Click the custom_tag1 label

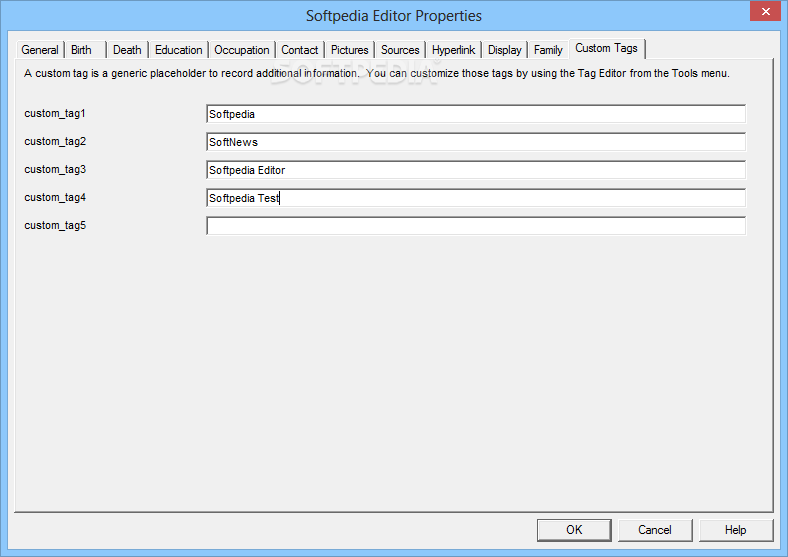click(55, 114)
